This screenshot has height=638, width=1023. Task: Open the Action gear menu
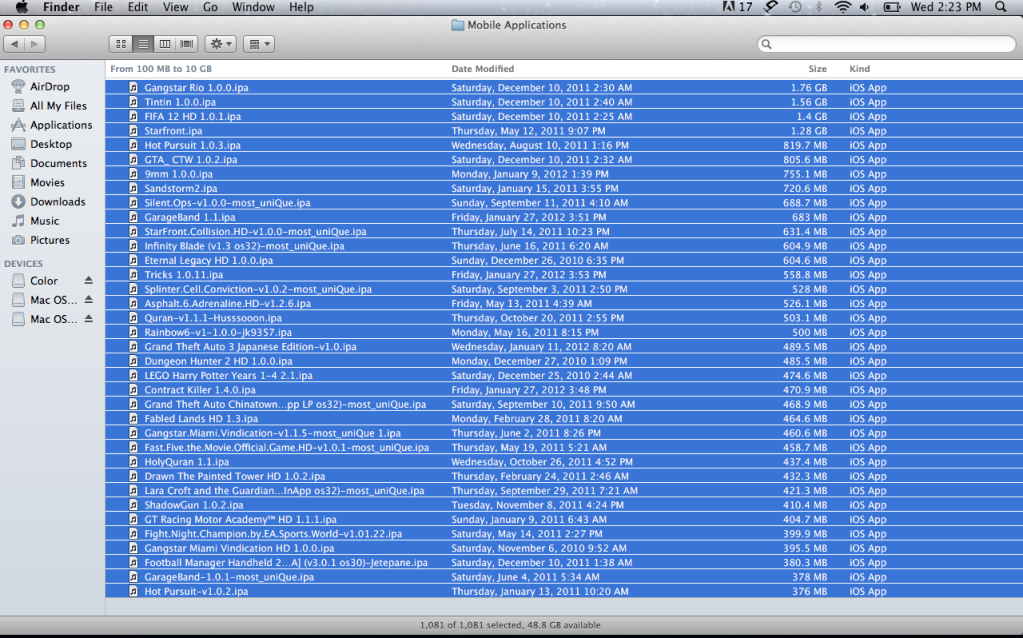coord(221,44)
